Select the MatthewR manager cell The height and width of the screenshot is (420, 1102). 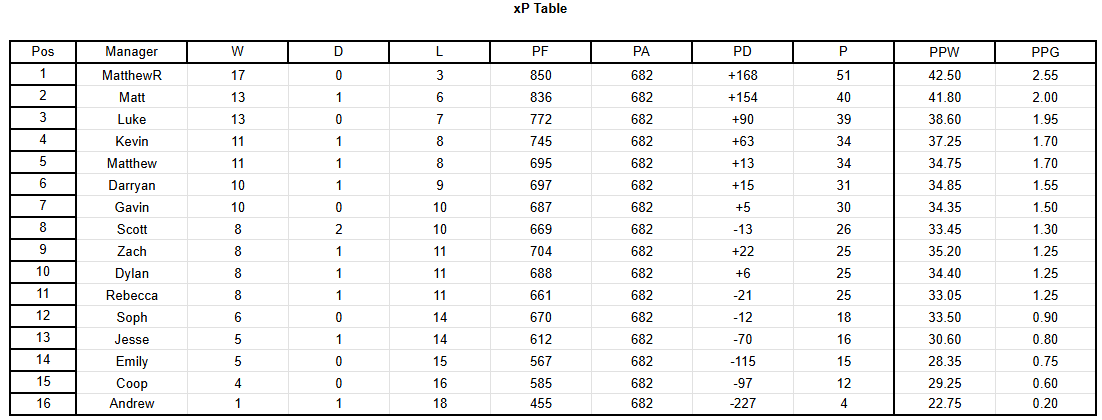131,75
